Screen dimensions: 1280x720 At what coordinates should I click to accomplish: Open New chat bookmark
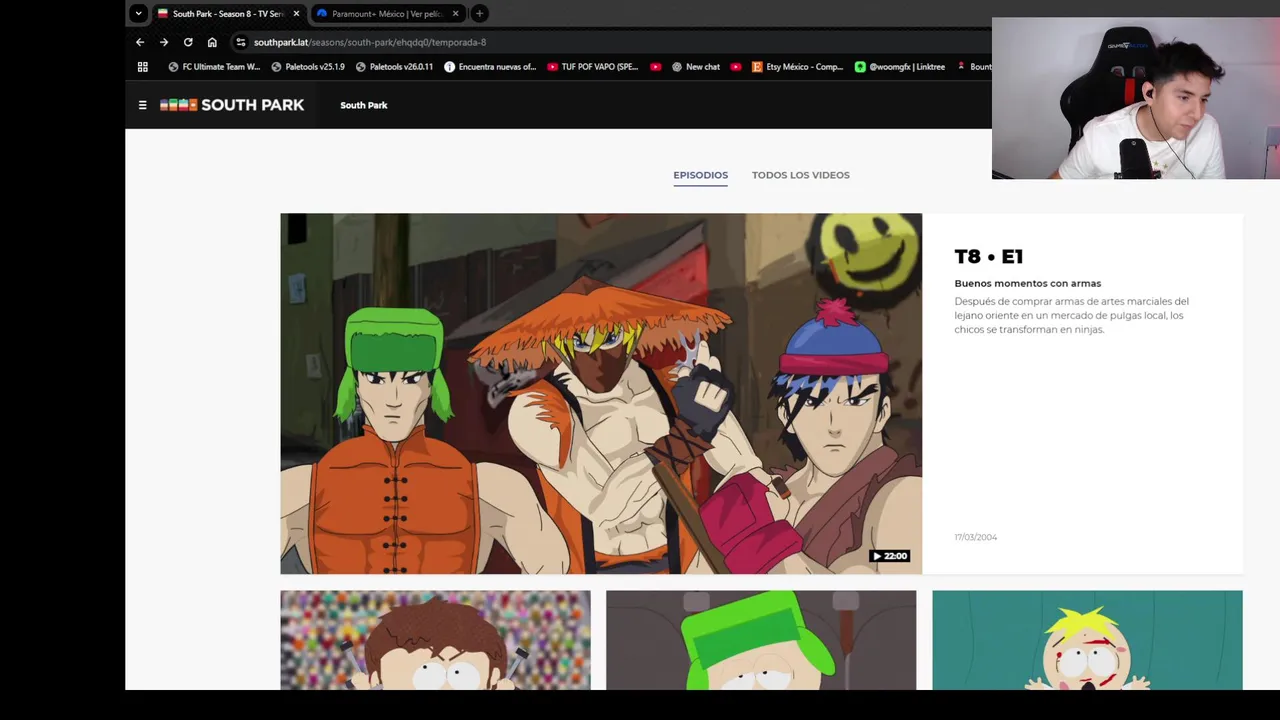click(x=696, y=67)
